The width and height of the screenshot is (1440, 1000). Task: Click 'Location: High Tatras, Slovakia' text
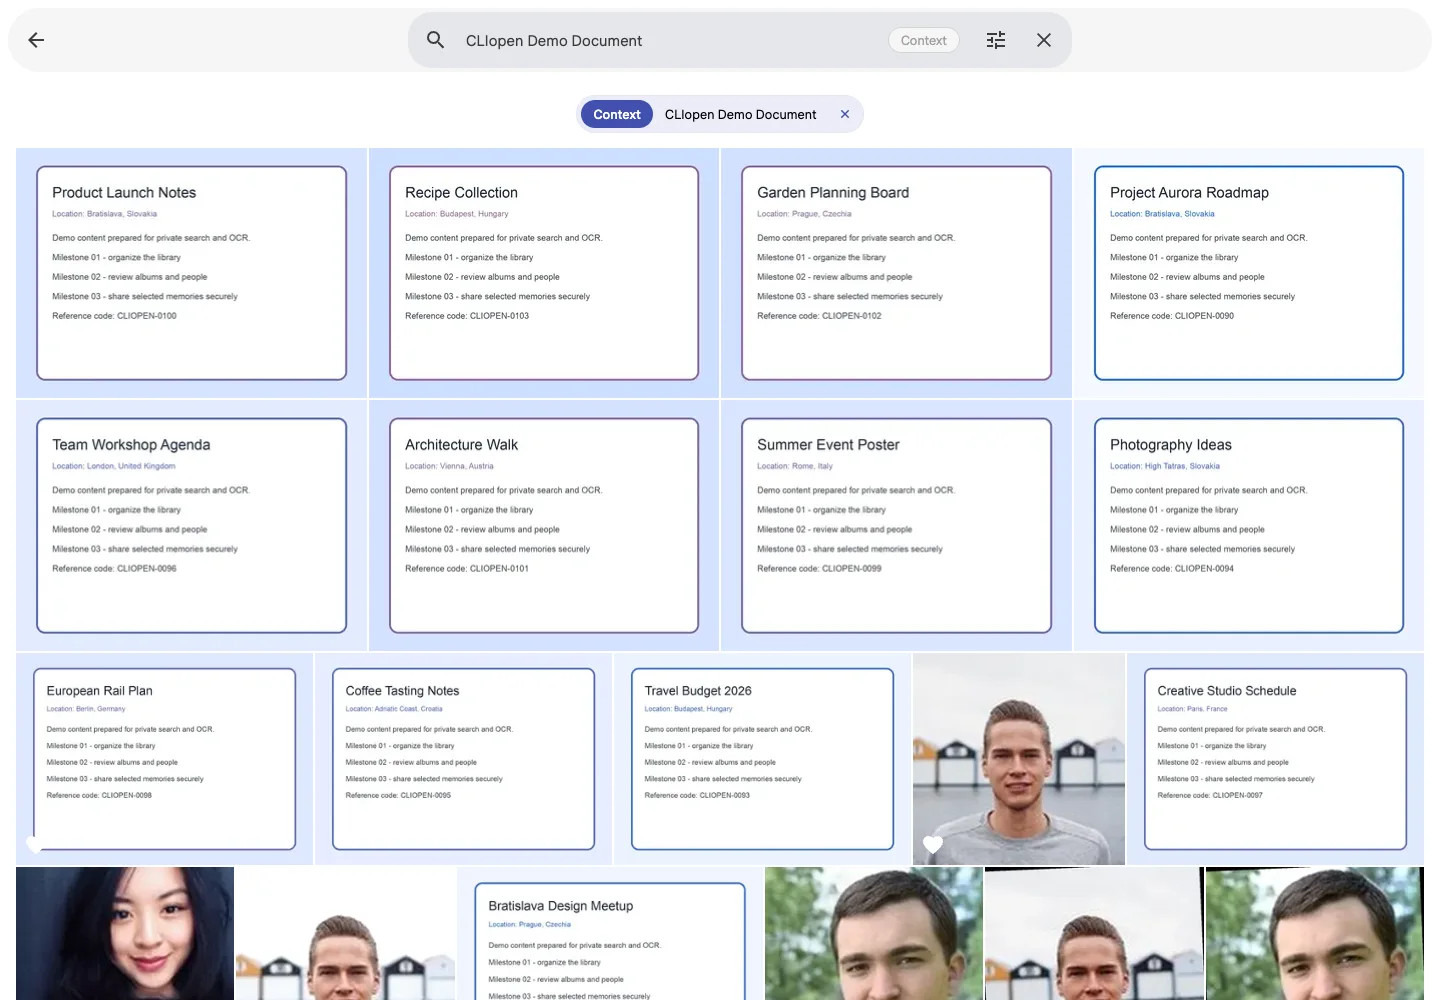(x=1165, y=466)
